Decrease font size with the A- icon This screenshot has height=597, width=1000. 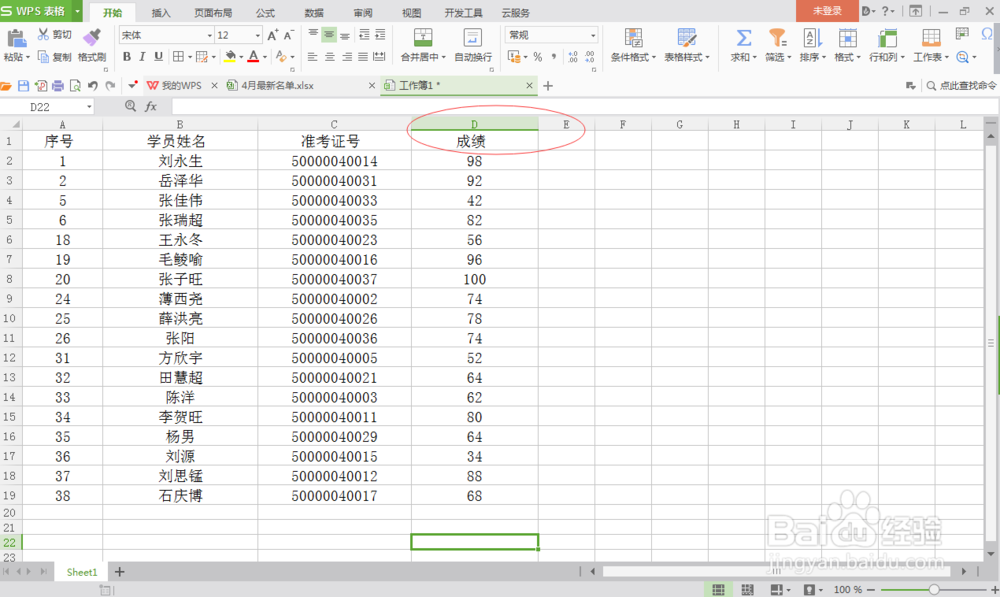pyautogui.click(x=288, y=35)
